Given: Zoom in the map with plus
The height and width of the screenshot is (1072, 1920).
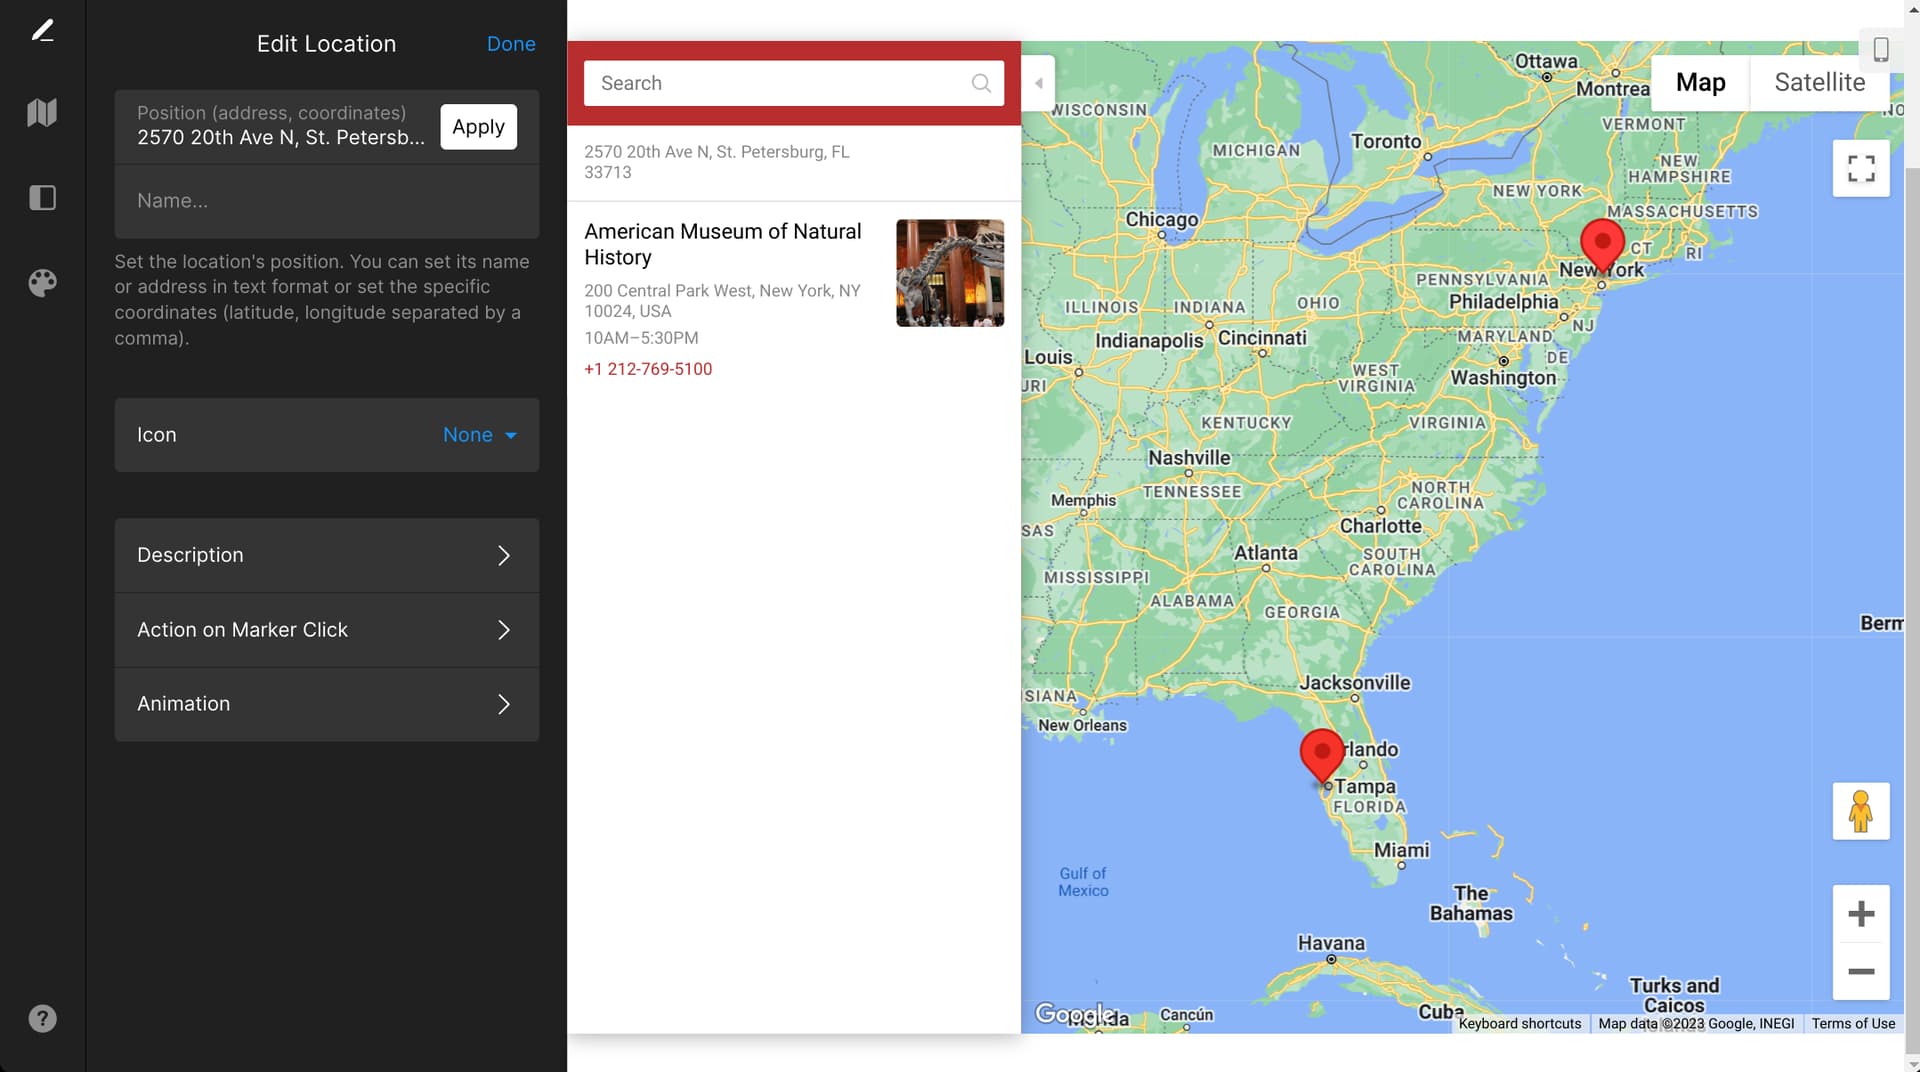Looking at the screenshot, I should point(1860,913).
